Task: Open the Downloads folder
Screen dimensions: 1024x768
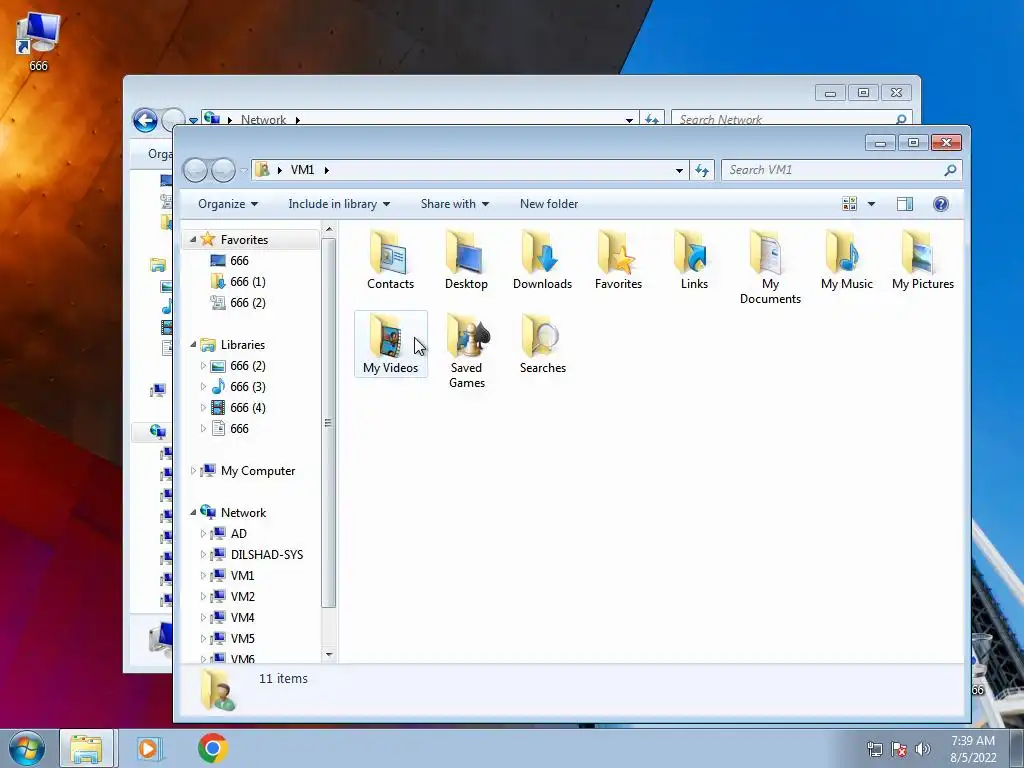Action: 542,261
